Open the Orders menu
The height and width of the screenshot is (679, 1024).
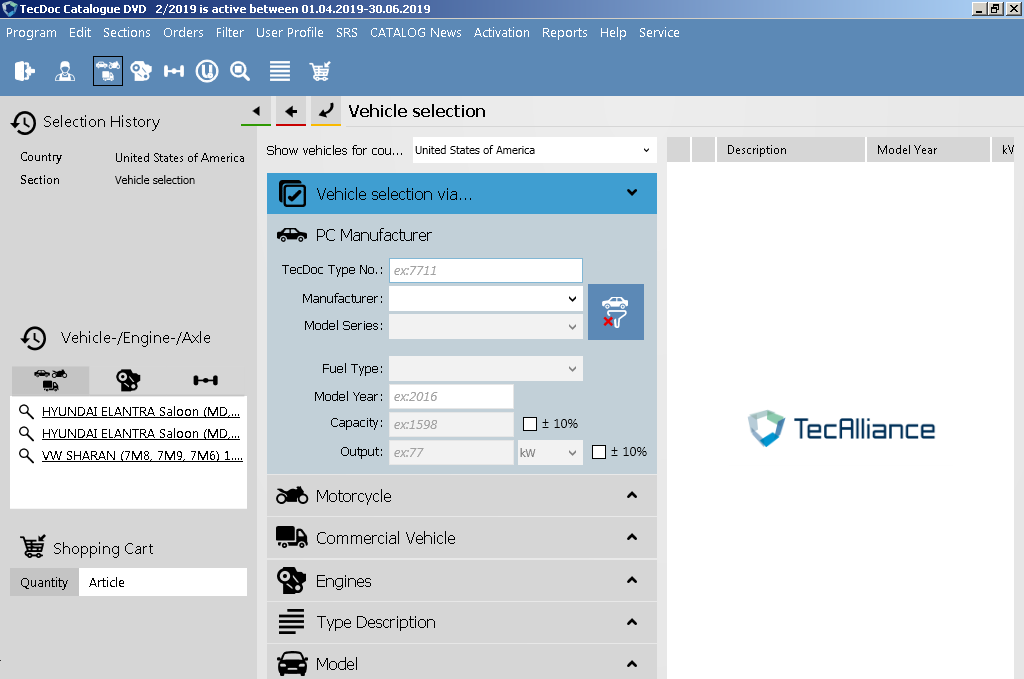coord(183,33)
